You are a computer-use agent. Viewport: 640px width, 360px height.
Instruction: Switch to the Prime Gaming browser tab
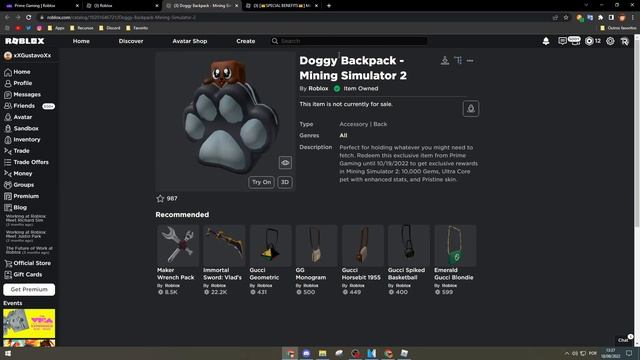coord(41,6)
